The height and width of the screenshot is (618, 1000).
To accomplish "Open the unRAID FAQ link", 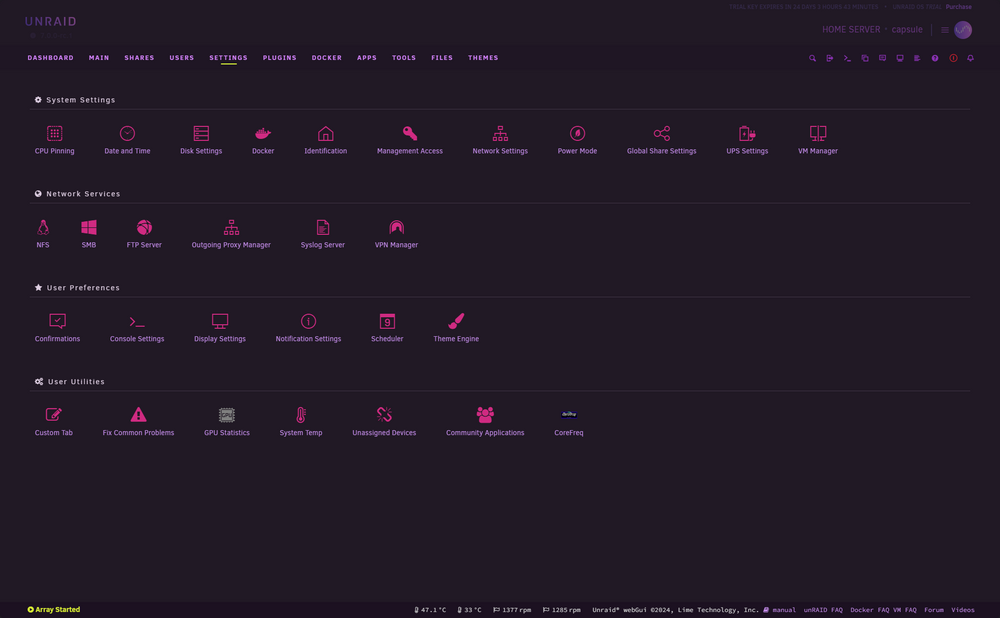I will [x=823, y=610].
